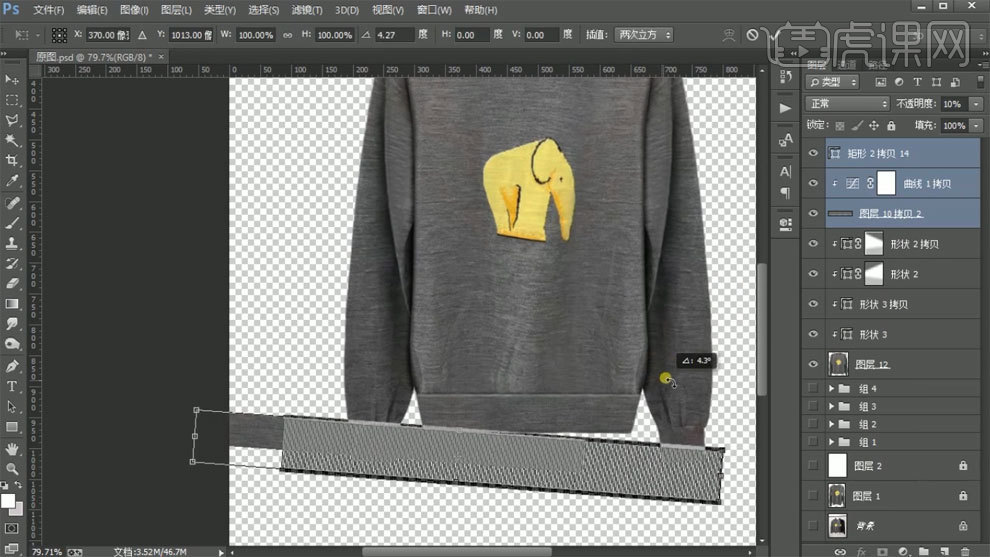Select the Path Selection tool
Image resolution: width=990 pixels, height=557 pixels.
click(11, 407)
